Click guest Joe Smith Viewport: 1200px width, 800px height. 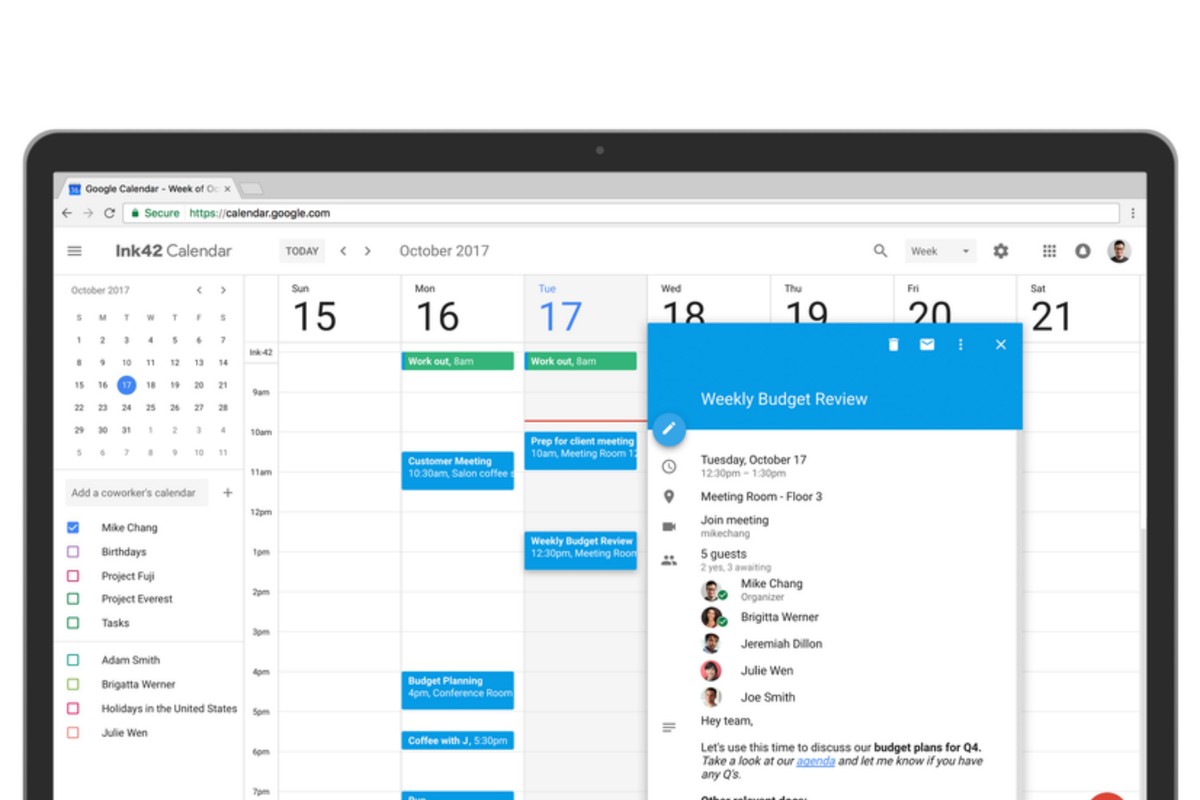[768, 697]
